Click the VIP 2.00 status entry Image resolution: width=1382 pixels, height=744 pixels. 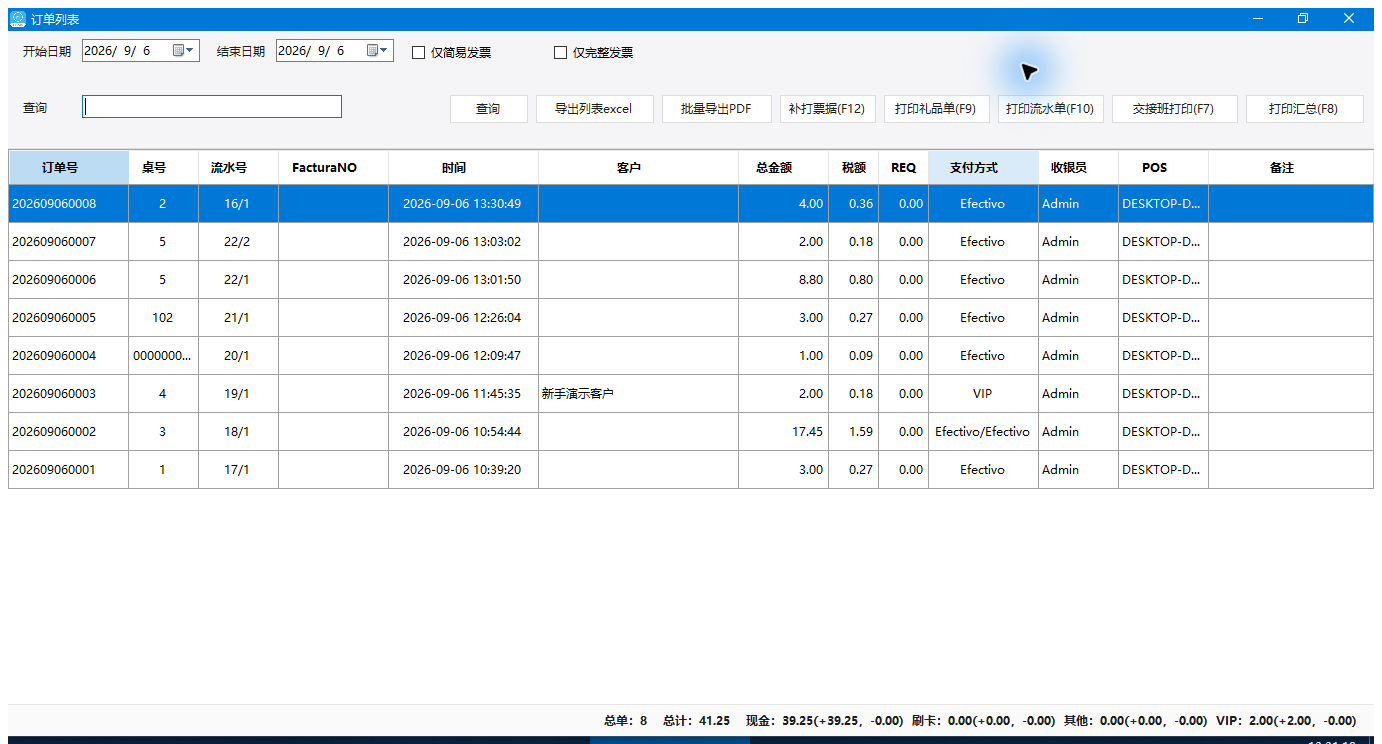pyautogui.click(x=1286, y=720)
